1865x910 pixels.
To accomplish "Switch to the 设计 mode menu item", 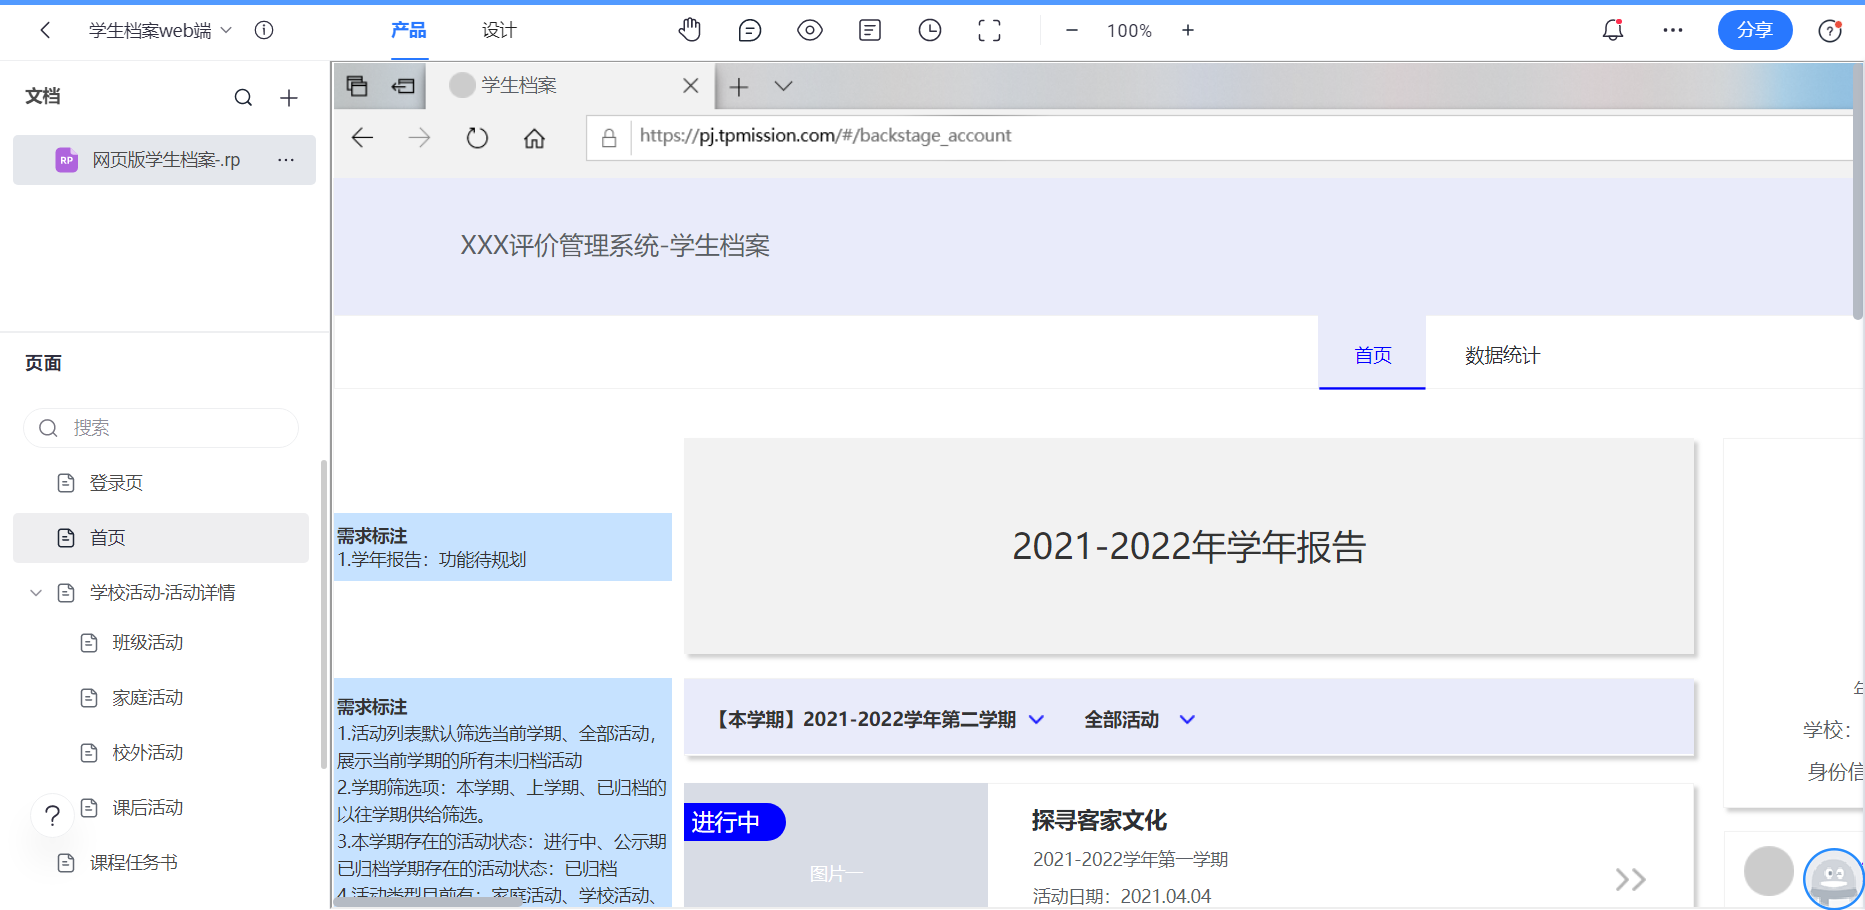I will click(x=499, y=30).
